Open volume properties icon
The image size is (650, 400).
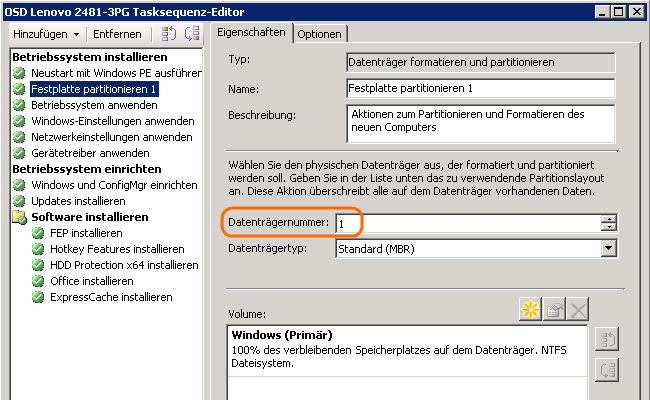(x=554, y=310)
